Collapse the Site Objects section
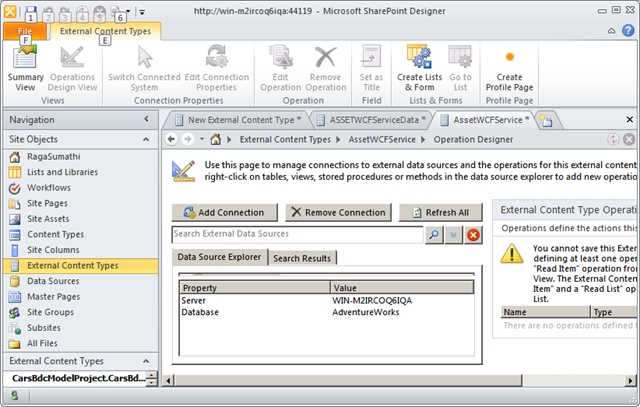Screen dimensions: 640x407 point(146,139)
